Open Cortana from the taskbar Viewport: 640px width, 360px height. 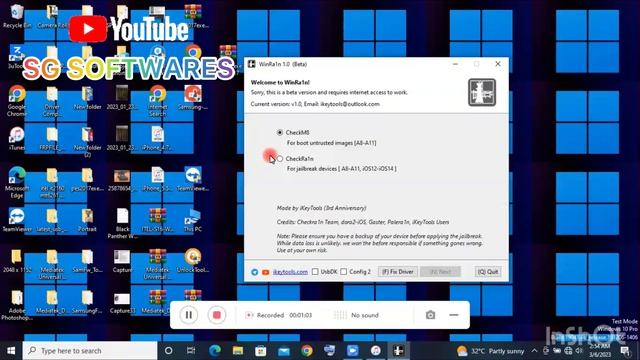[x=168, y=351]
